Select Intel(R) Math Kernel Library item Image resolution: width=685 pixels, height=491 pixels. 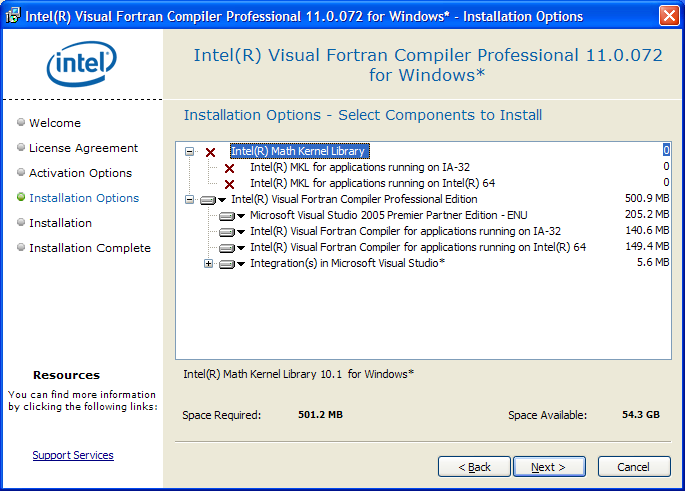coord(299,151)
